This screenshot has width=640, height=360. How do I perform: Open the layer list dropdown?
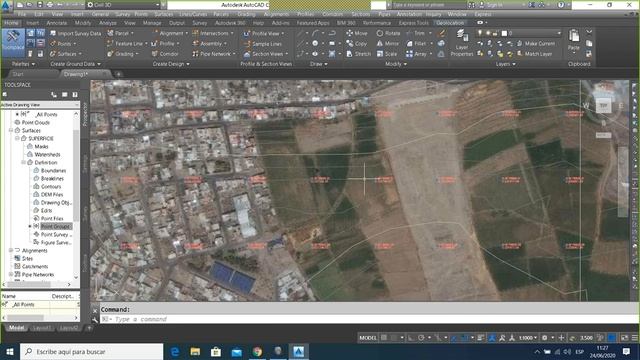559,33
